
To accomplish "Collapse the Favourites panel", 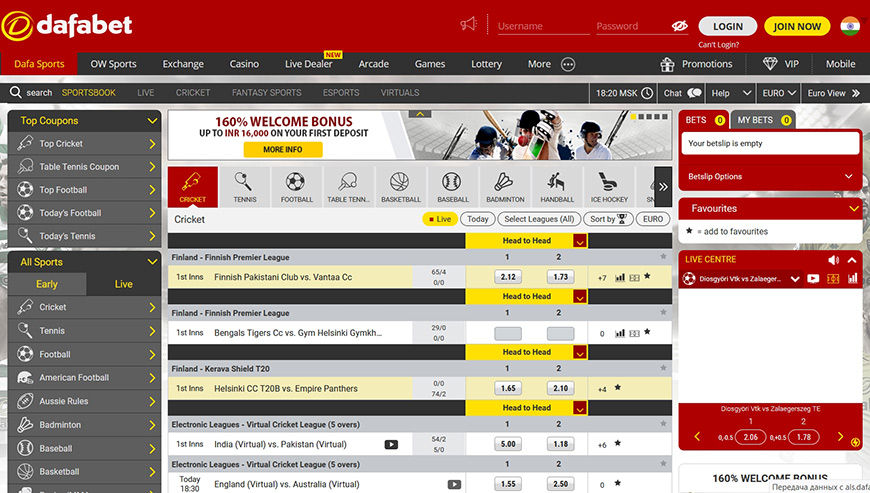I will click(x=853, y=209).
